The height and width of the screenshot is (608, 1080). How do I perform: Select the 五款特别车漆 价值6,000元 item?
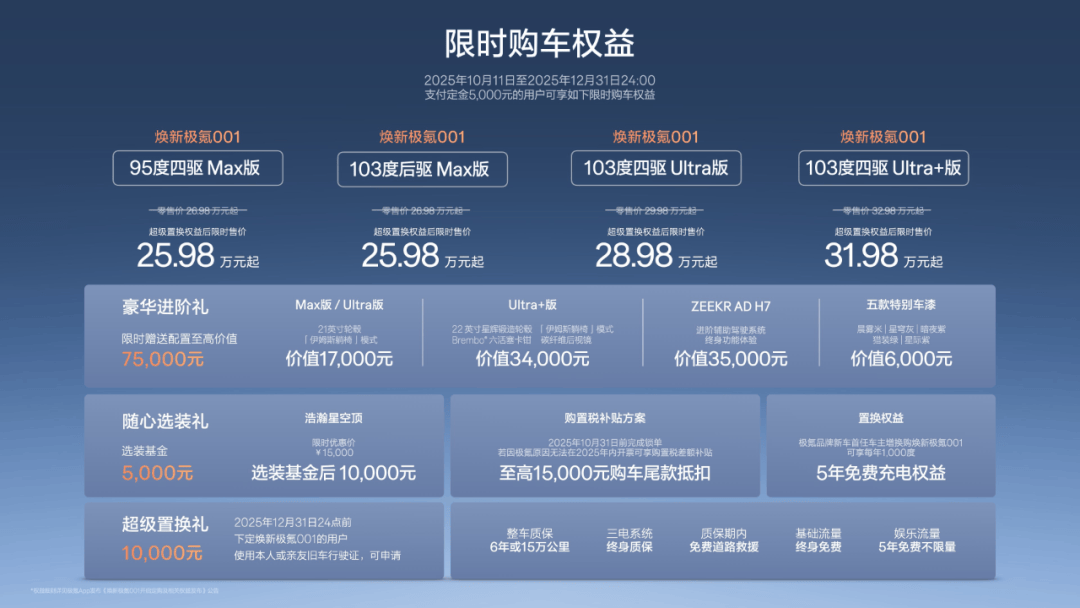(x=901, y=359)
